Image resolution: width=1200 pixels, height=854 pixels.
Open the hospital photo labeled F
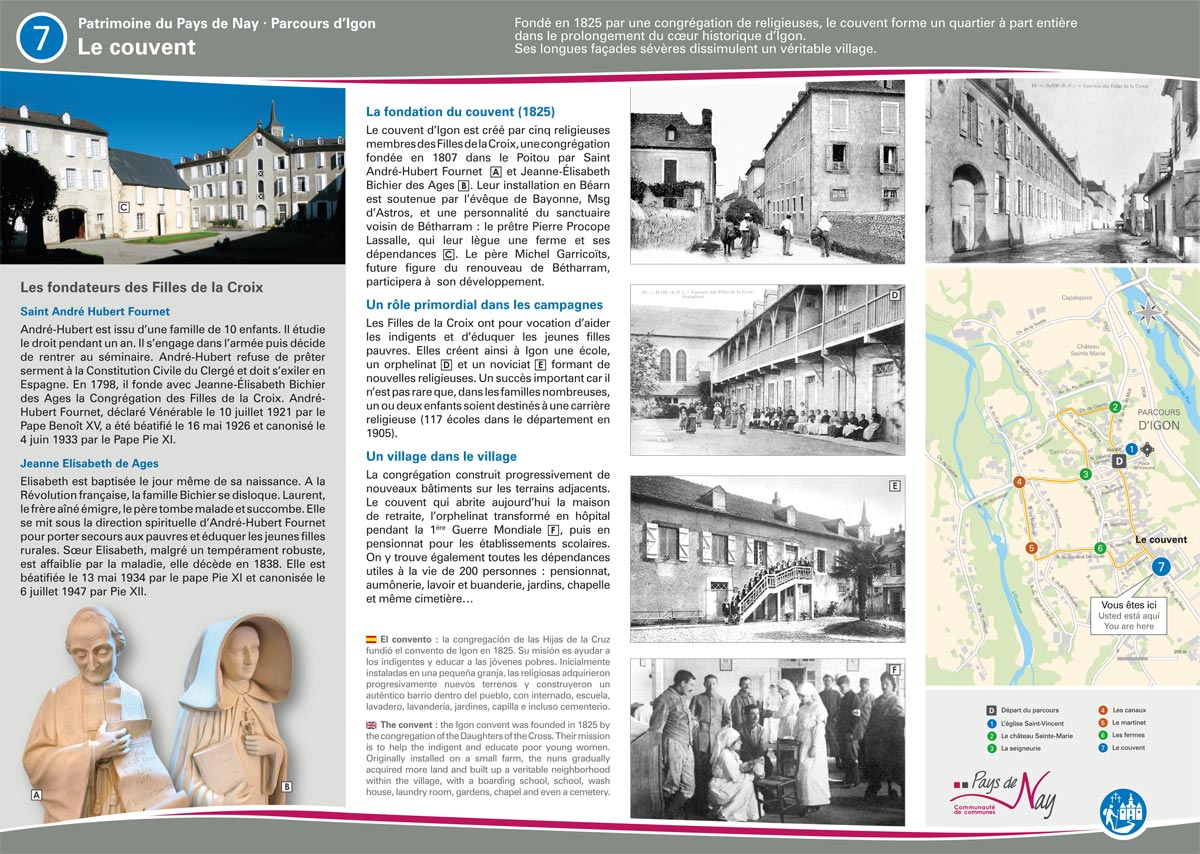coord(767,740)
